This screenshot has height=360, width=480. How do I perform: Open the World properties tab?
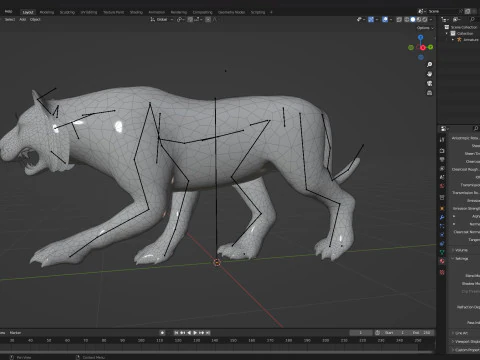click(442, 186)
